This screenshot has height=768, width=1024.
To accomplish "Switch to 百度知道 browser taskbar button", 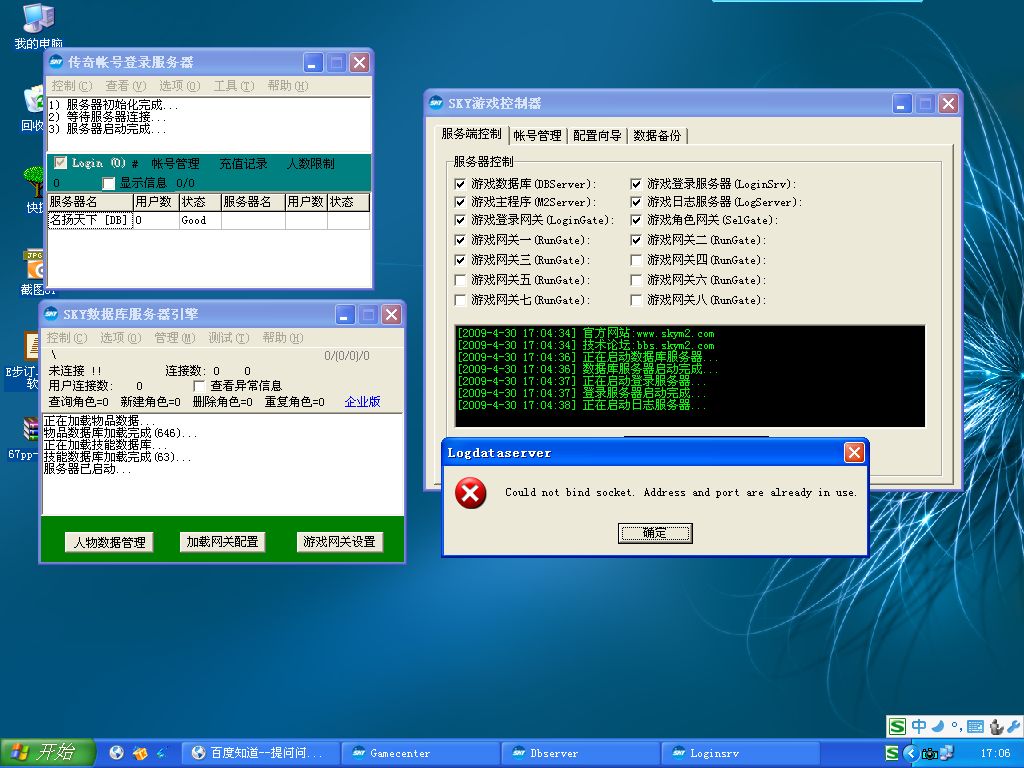I will point(261,753).
